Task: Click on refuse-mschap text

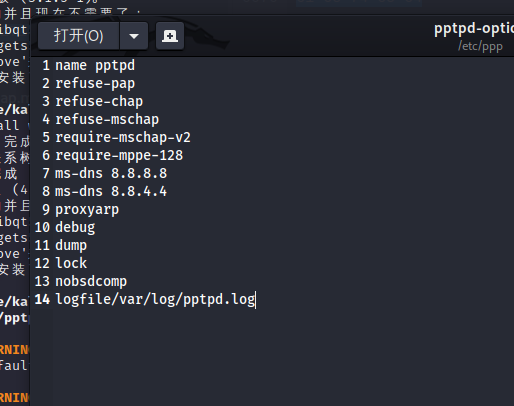Action: [107, 119]
